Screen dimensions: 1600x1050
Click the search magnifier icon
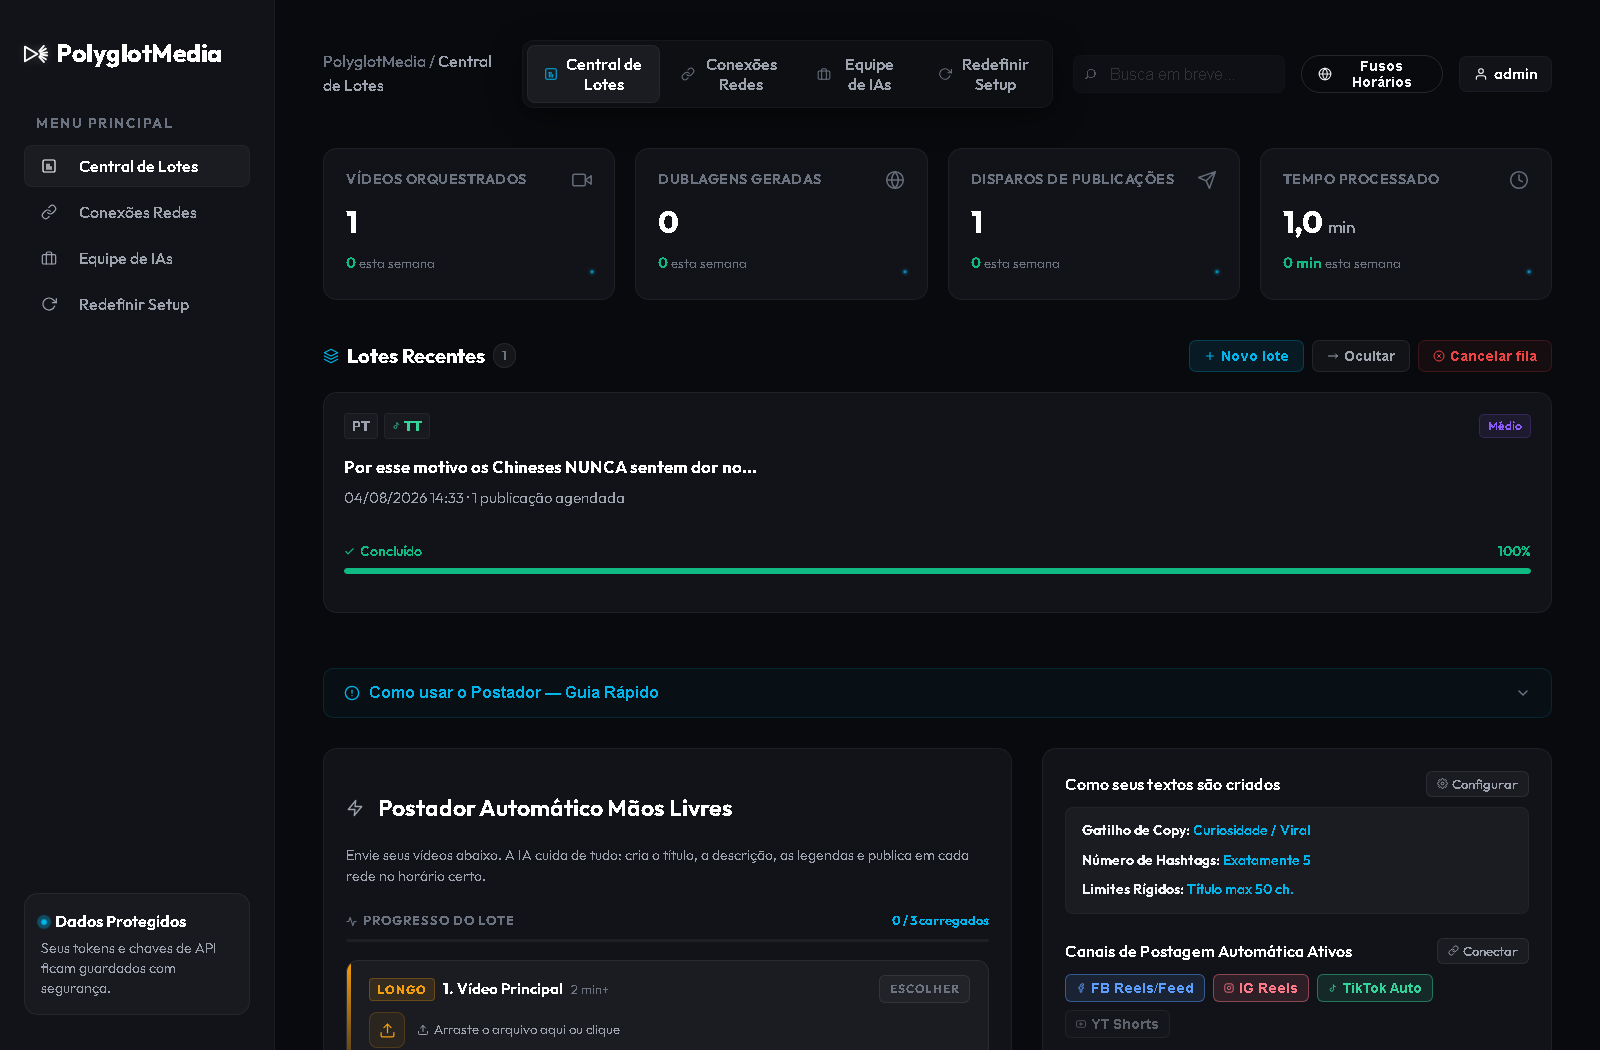click(x=1091, y=74)
